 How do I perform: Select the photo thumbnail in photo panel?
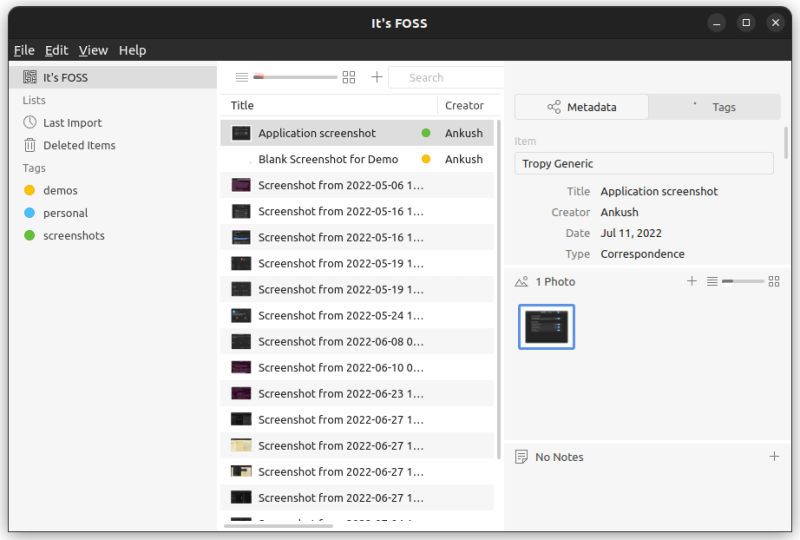click(x=546, y=327)
